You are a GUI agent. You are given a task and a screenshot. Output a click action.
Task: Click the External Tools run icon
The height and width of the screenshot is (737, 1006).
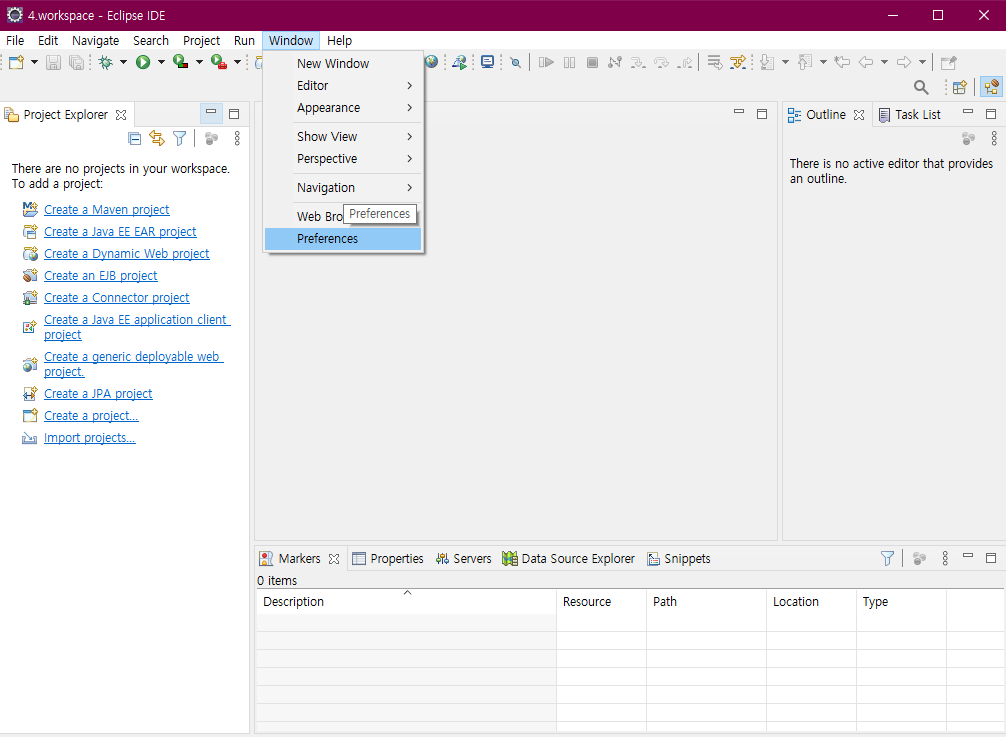[219, 62]
